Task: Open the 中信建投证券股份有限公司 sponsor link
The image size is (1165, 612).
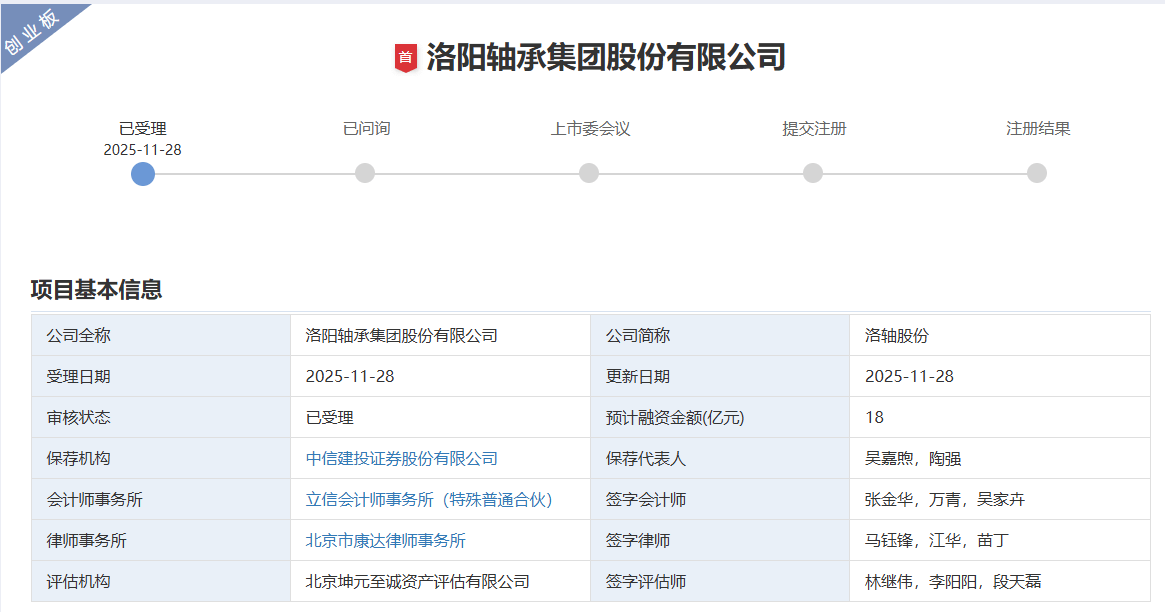Action: [402, 458]
